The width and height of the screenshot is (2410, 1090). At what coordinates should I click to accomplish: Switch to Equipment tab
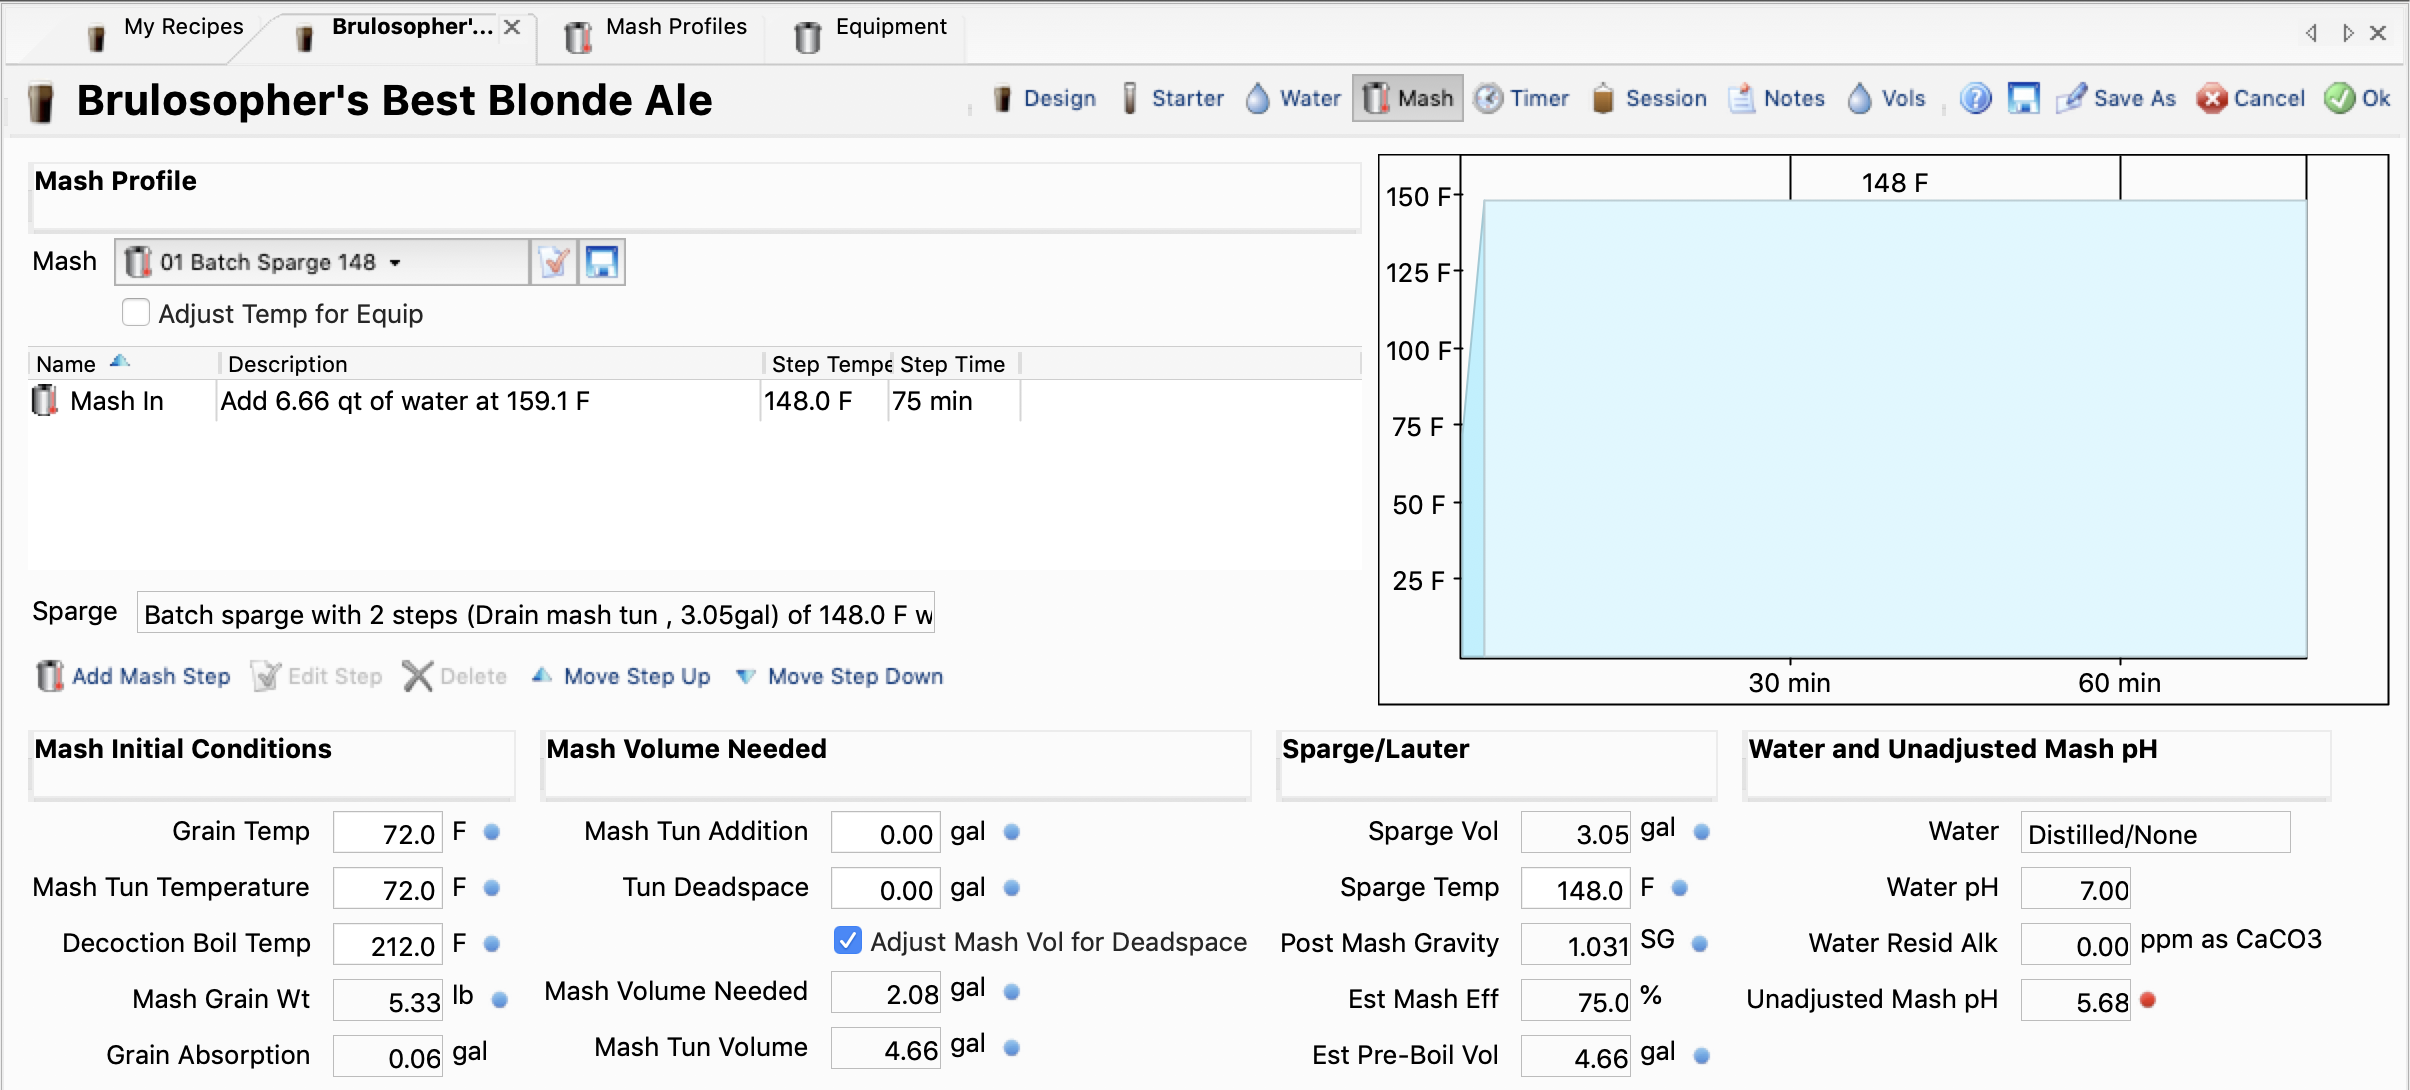[x=870, y=30]
